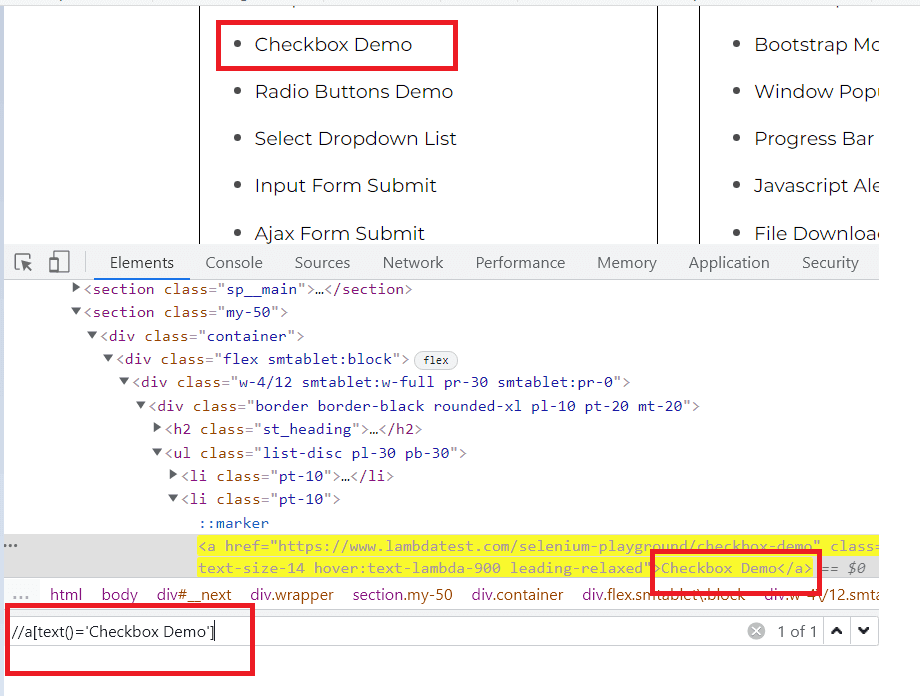
Task: Clear the XPath search using the X icon
Action: [756, 630]
